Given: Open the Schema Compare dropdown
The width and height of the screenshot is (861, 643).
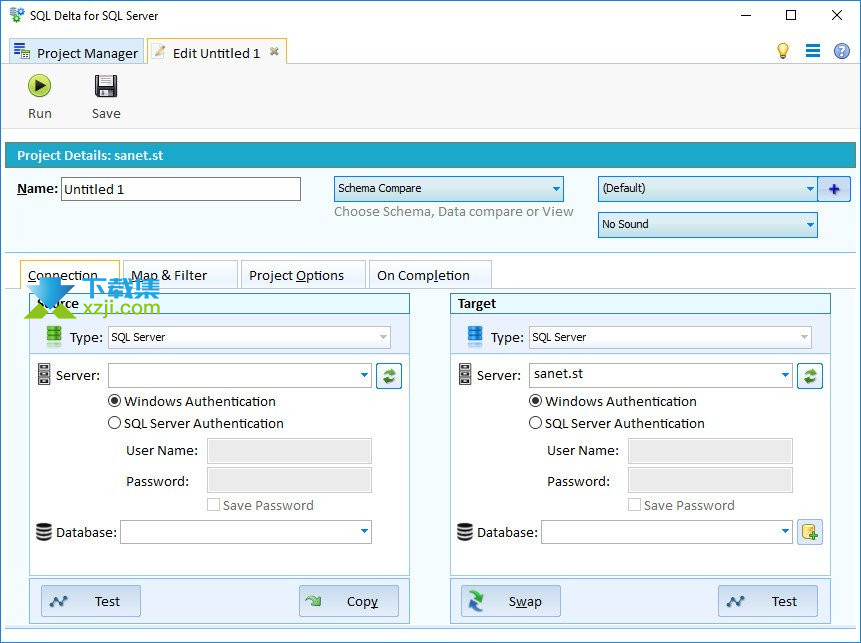Looking at the screenshot, I should click(449, 189).
